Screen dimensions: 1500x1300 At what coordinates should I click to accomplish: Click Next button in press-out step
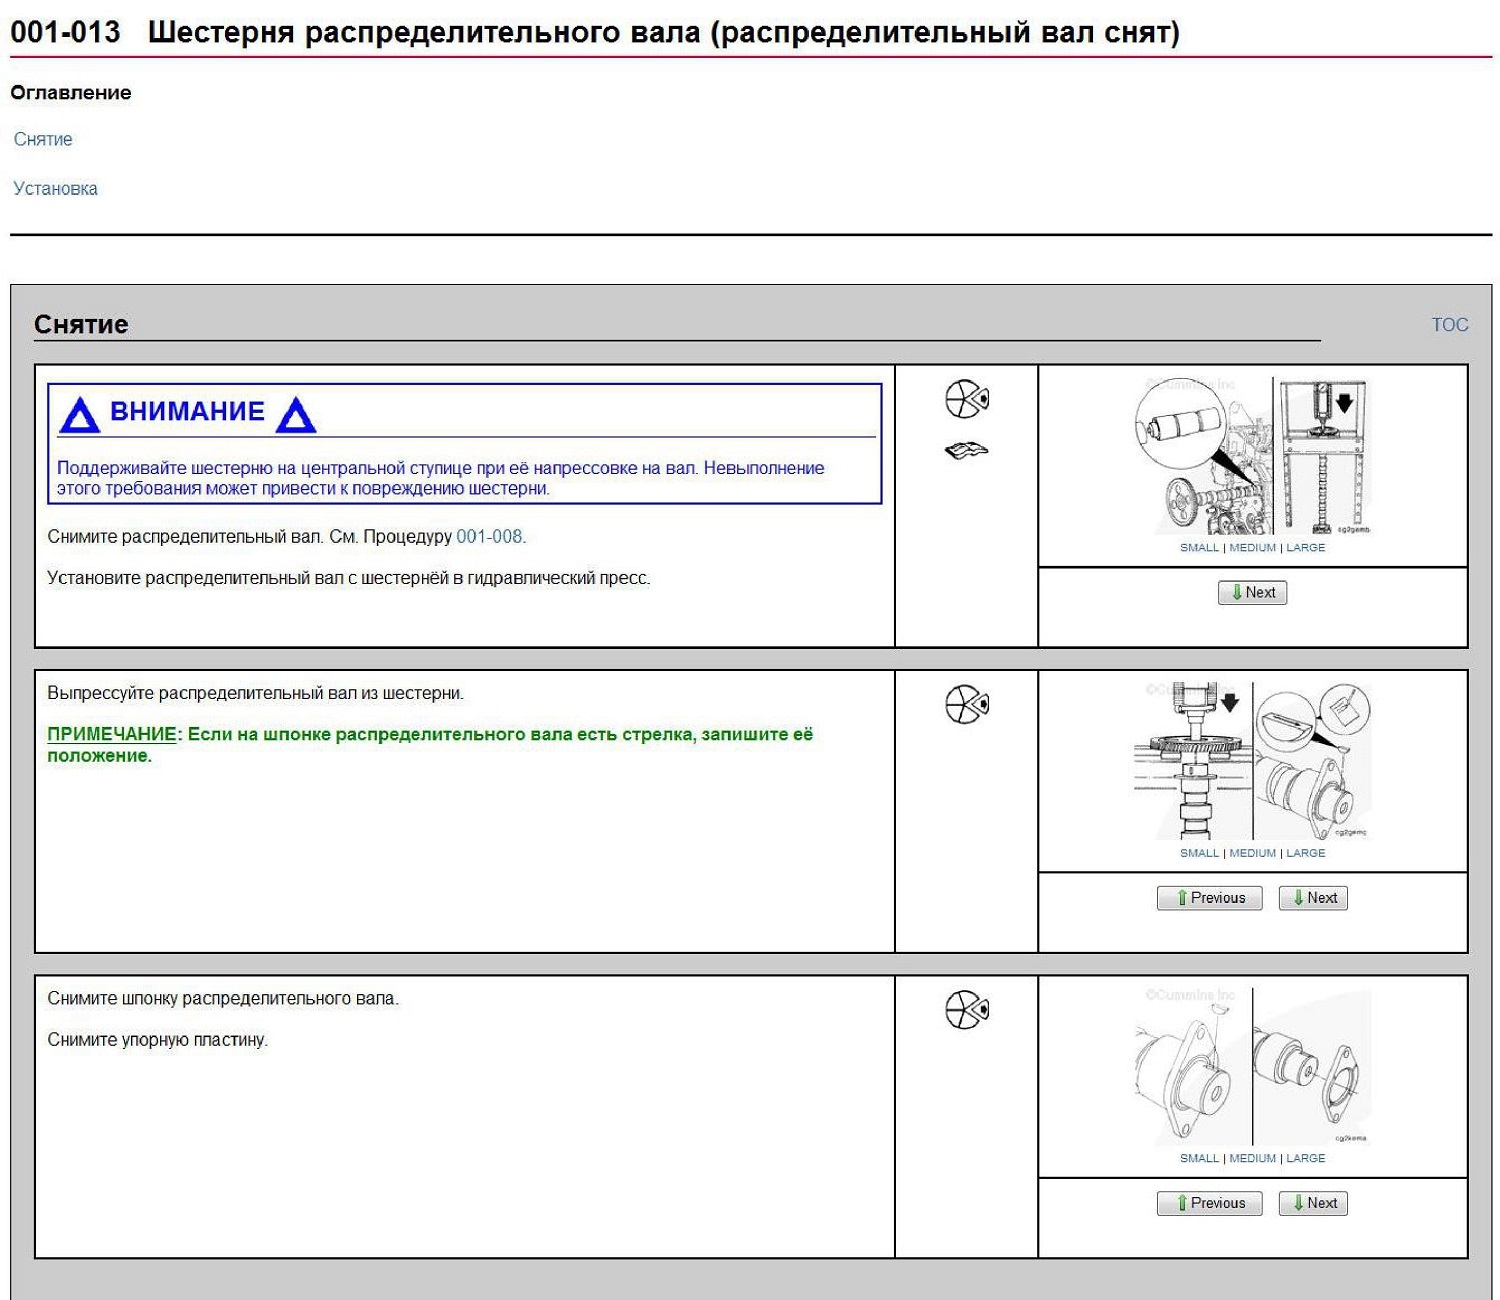coord(1313,898)
